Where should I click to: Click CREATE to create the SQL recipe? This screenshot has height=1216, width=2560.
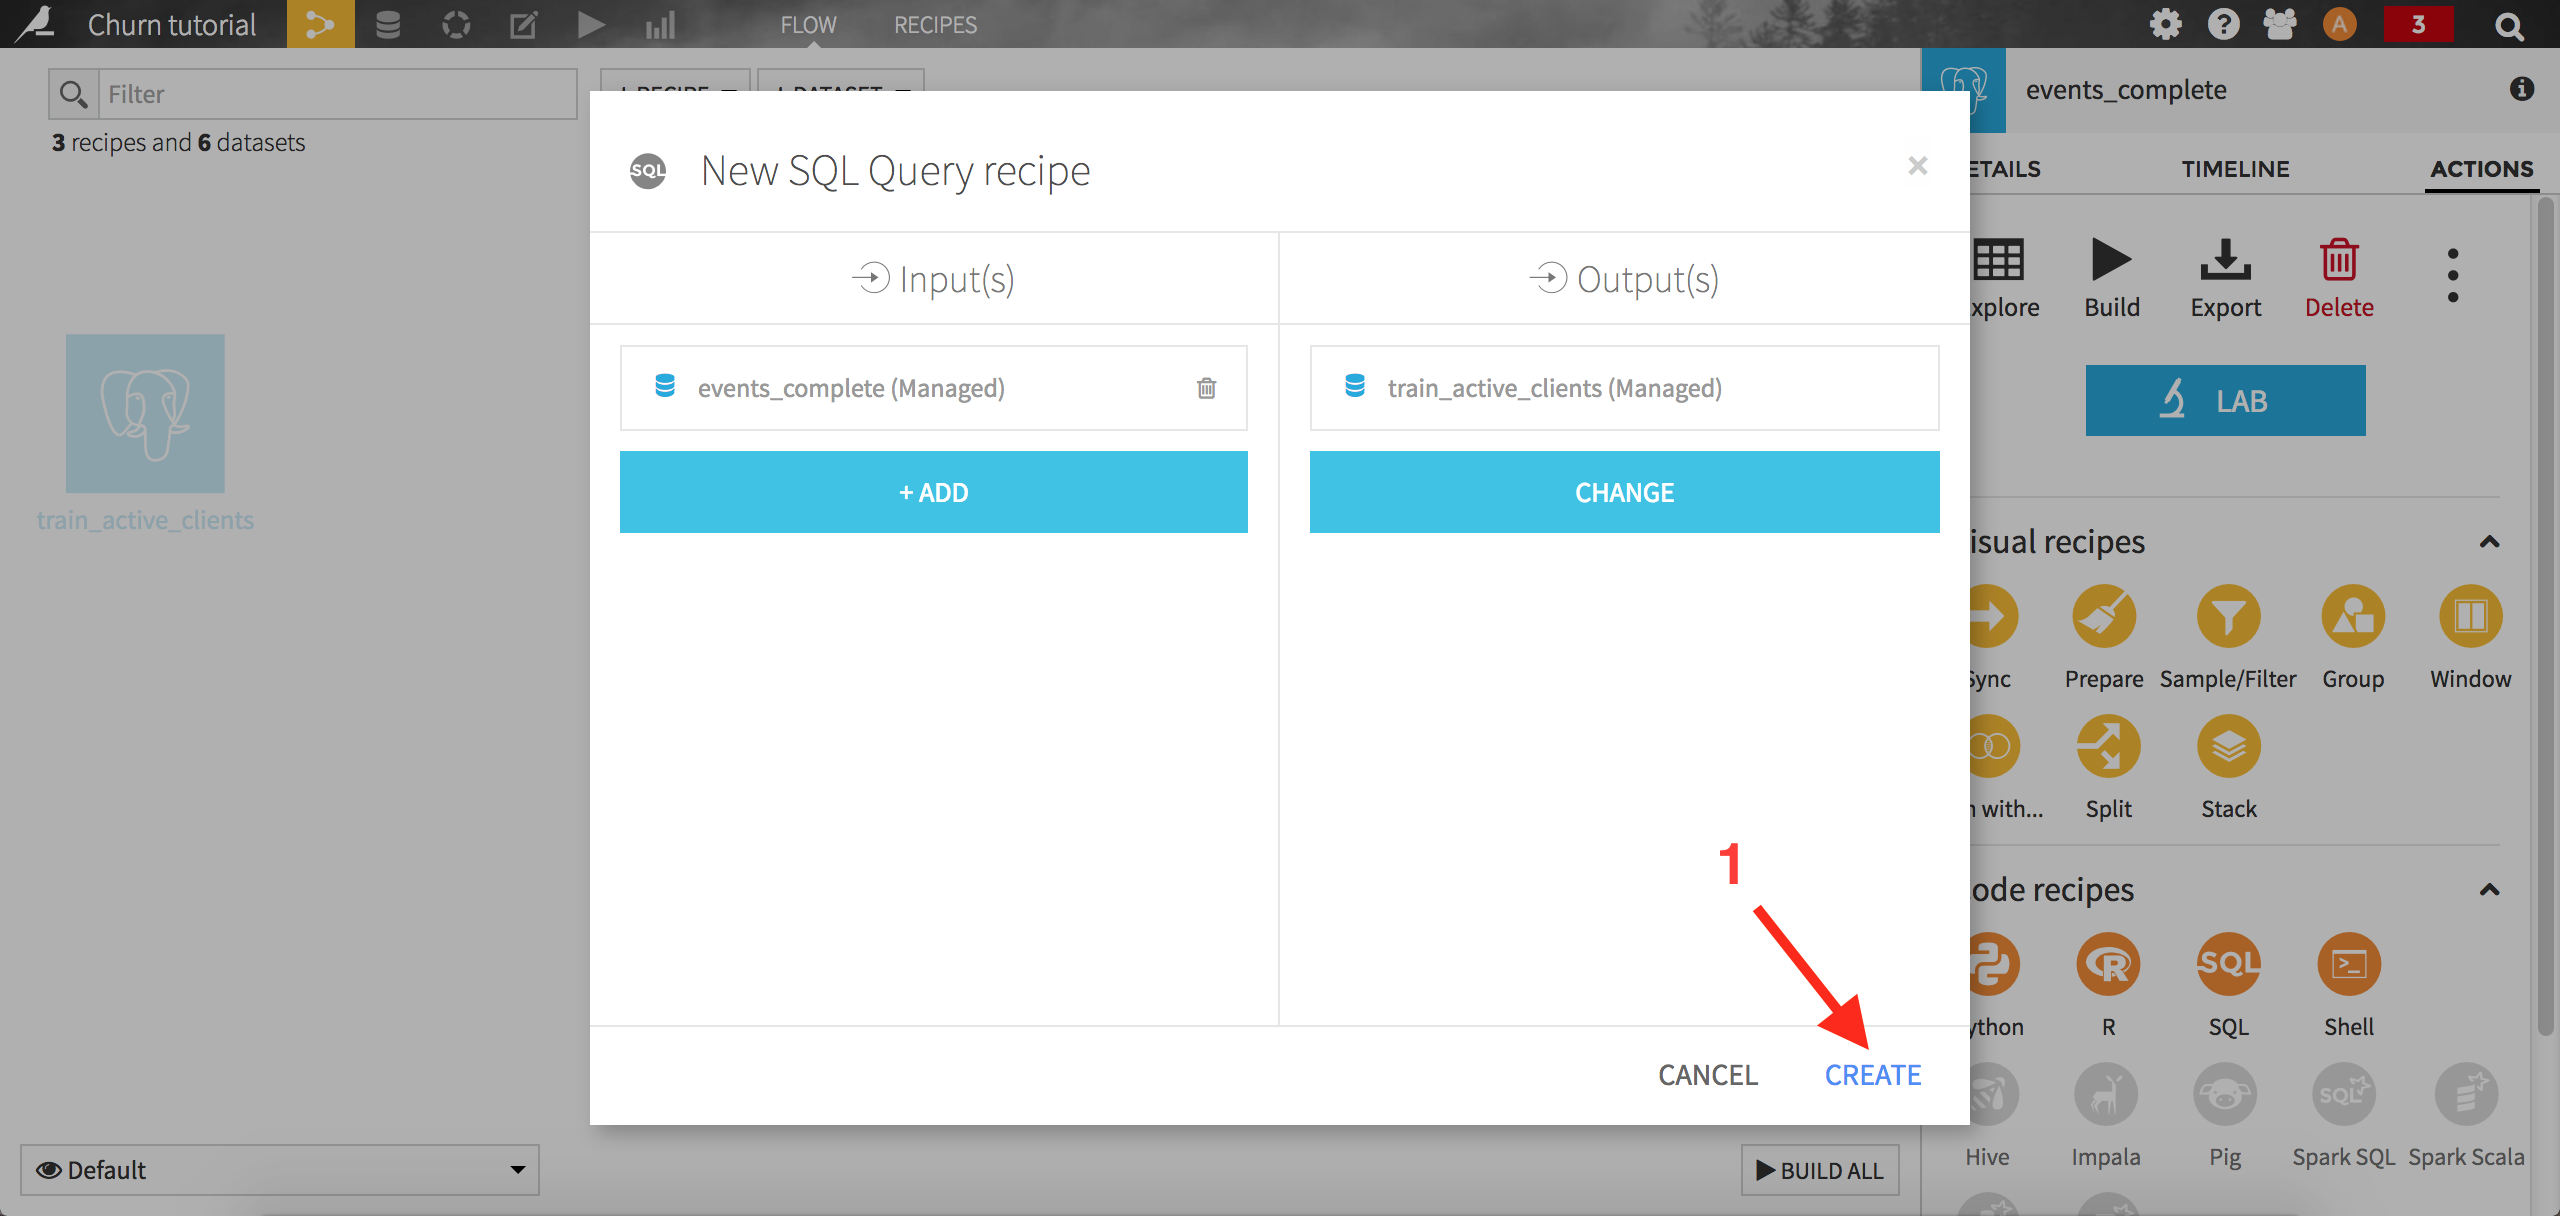tap(1872, 1074)
